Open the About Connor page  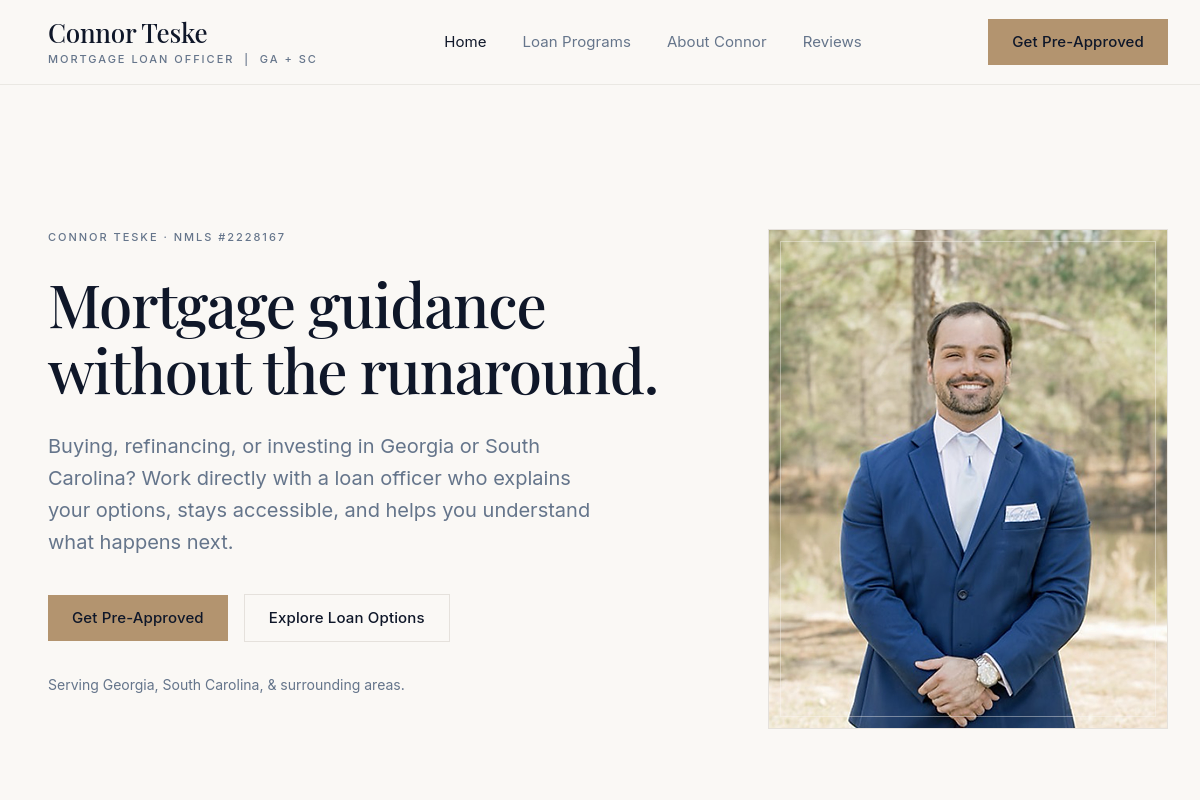(716, 42)
